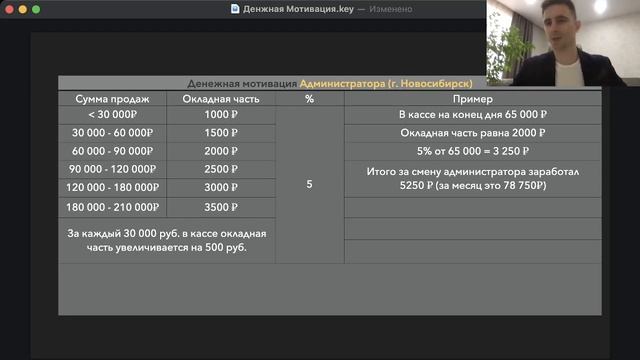Select cell 2500 ₽

click(221, 169)
